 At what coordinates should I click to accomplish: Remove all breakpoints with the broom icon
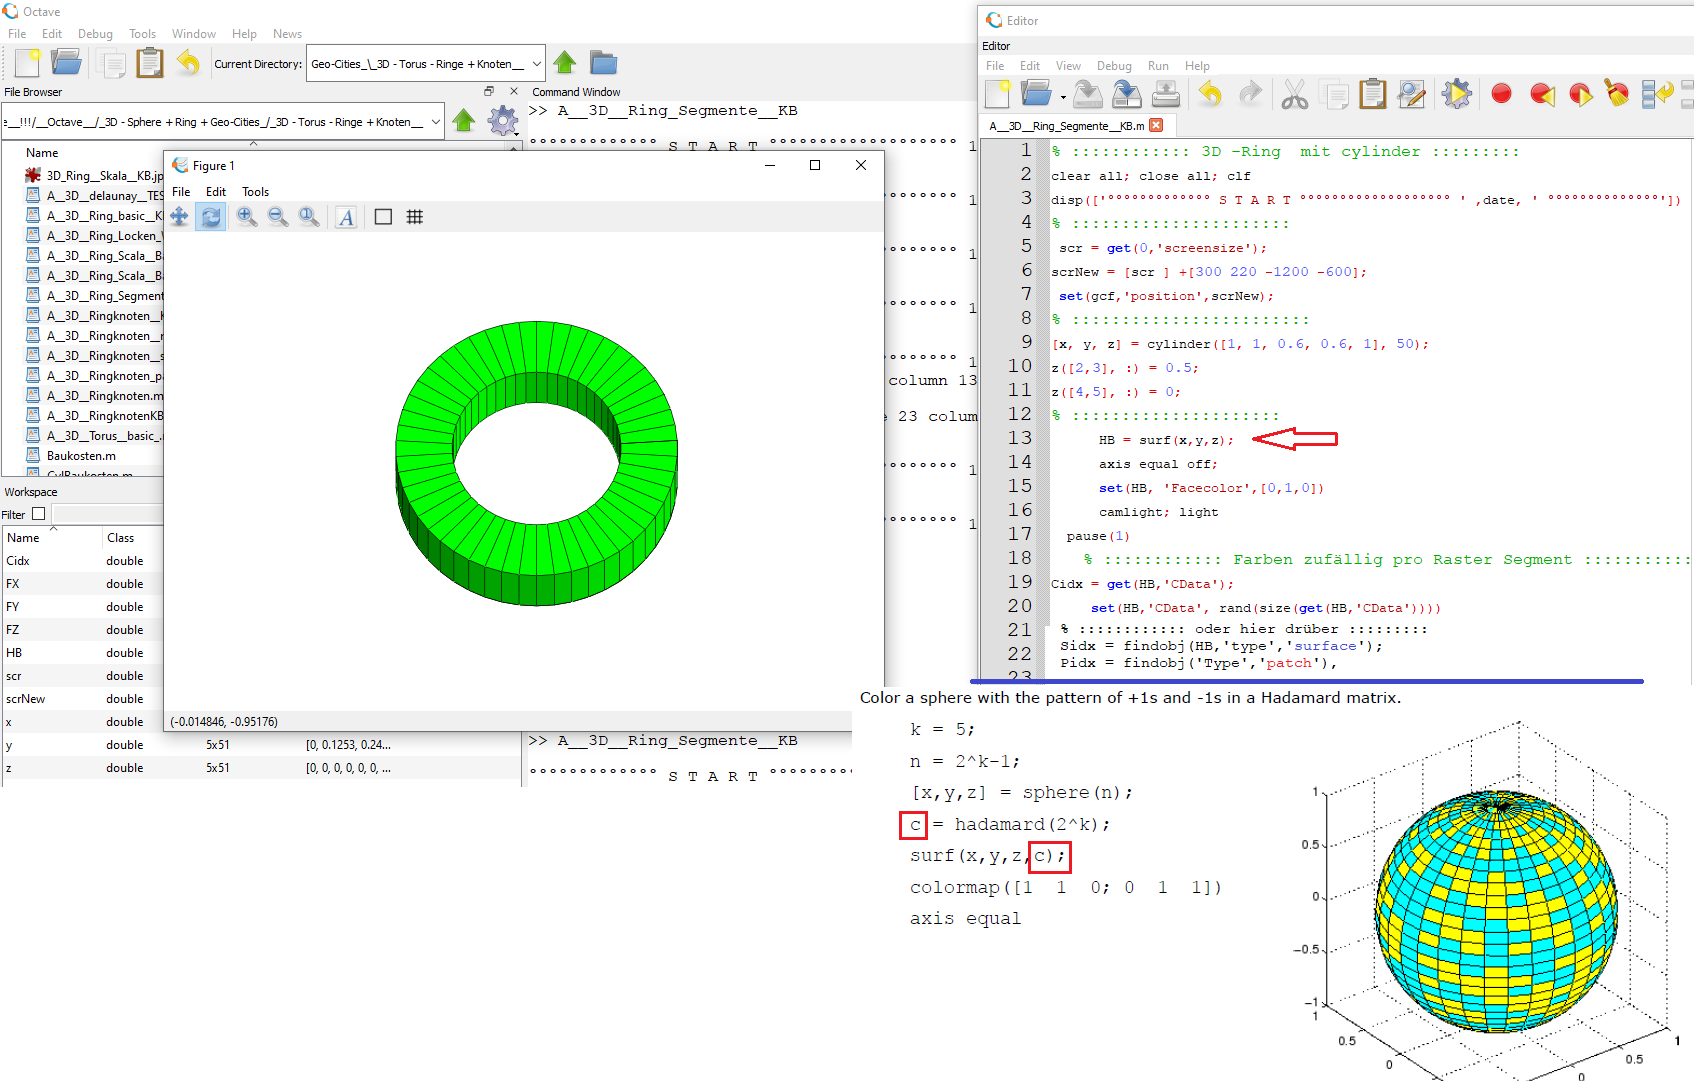(1616, 94)
